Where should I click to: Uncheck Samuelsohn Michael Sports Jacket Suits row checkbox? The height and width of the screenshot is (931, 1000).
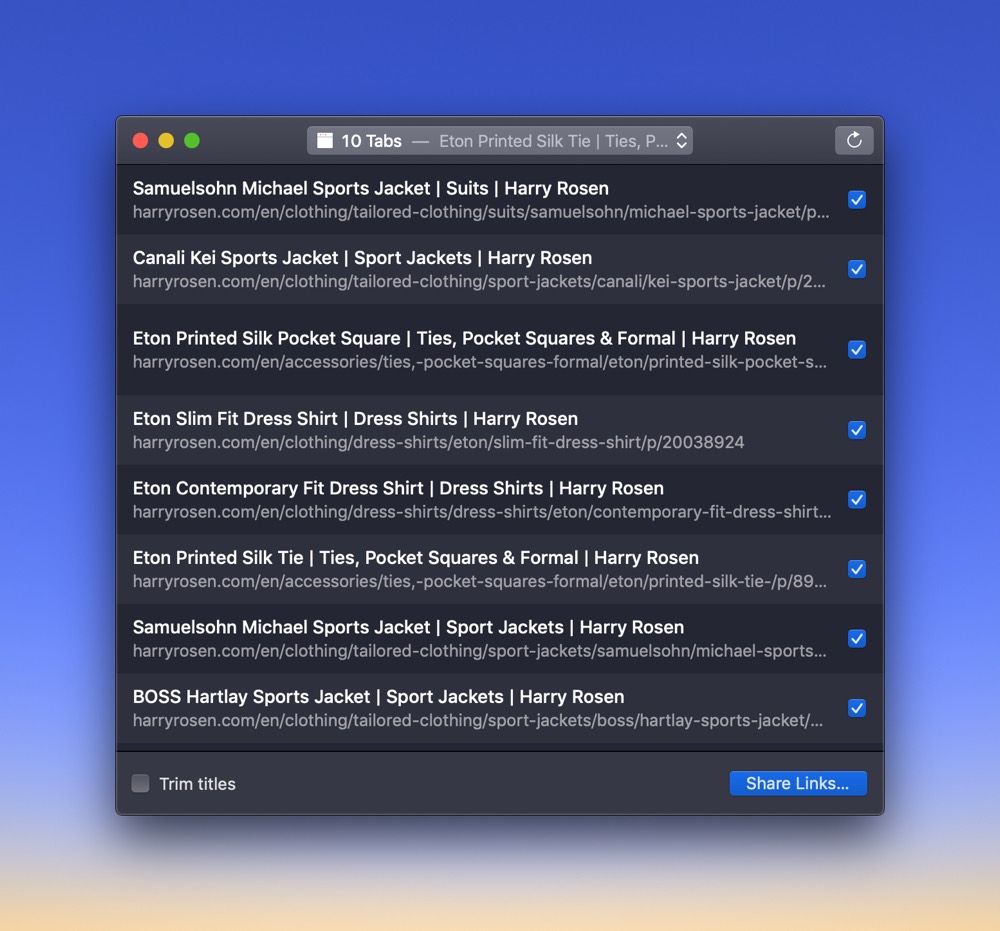click(x=857, y=200)
